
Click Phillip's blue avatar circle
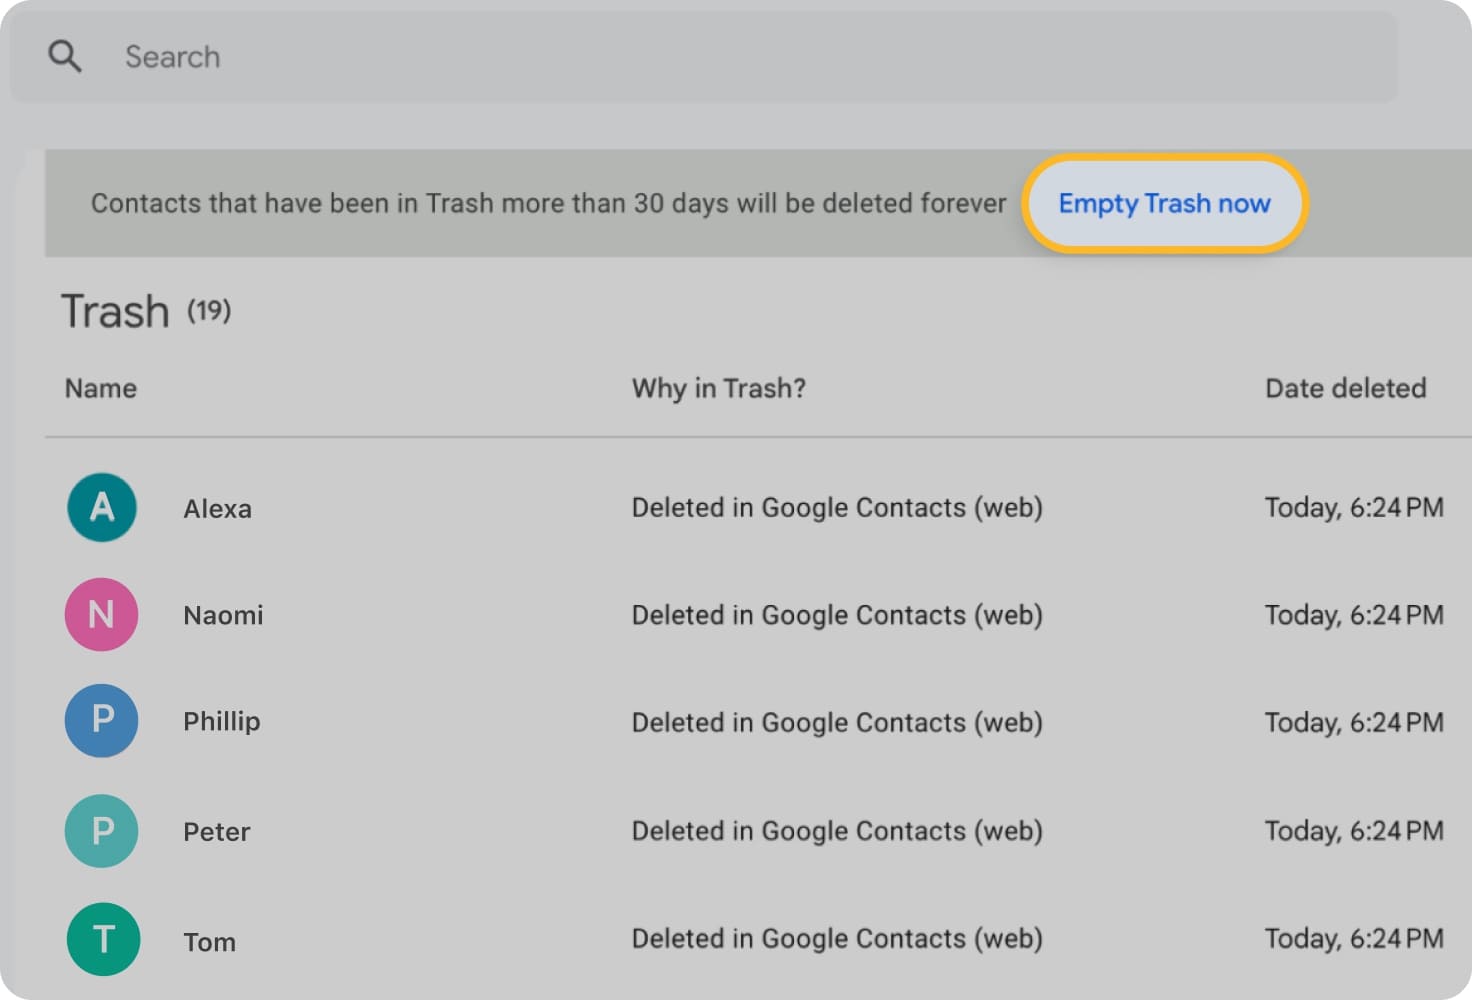coord(101,721)
